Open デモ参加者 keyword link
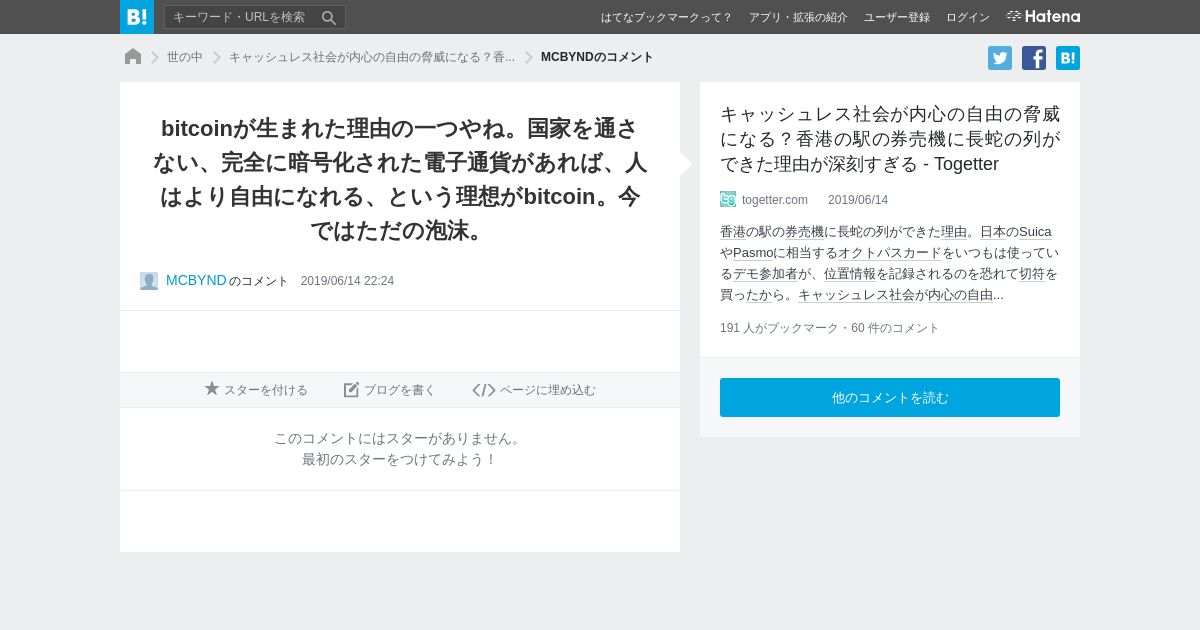 [x=765, y=274]
